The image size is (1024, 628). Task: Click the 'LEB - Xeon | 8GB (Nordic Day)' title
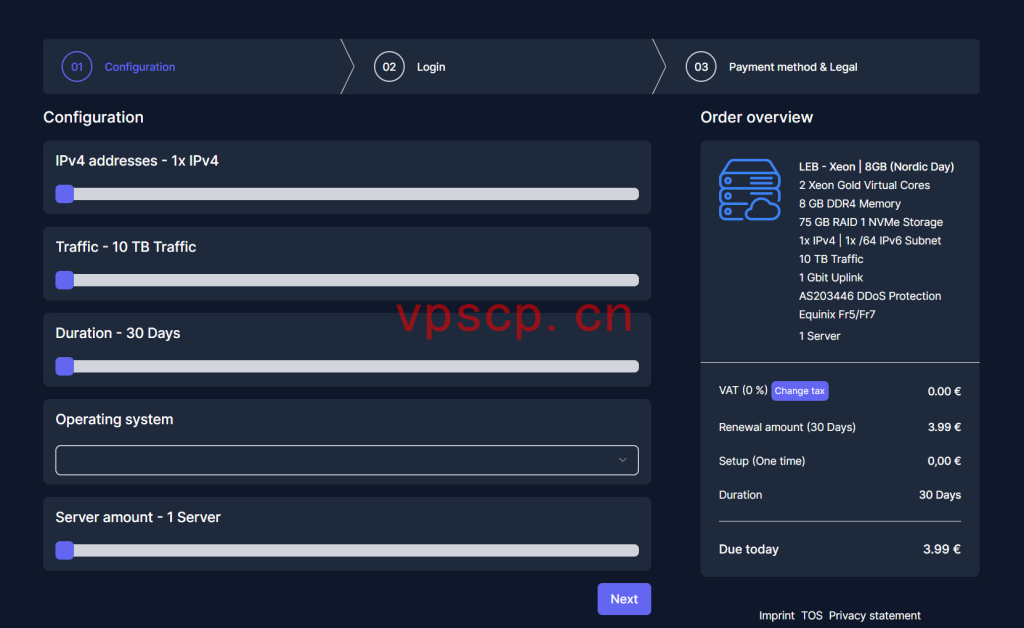coord(876,166)
